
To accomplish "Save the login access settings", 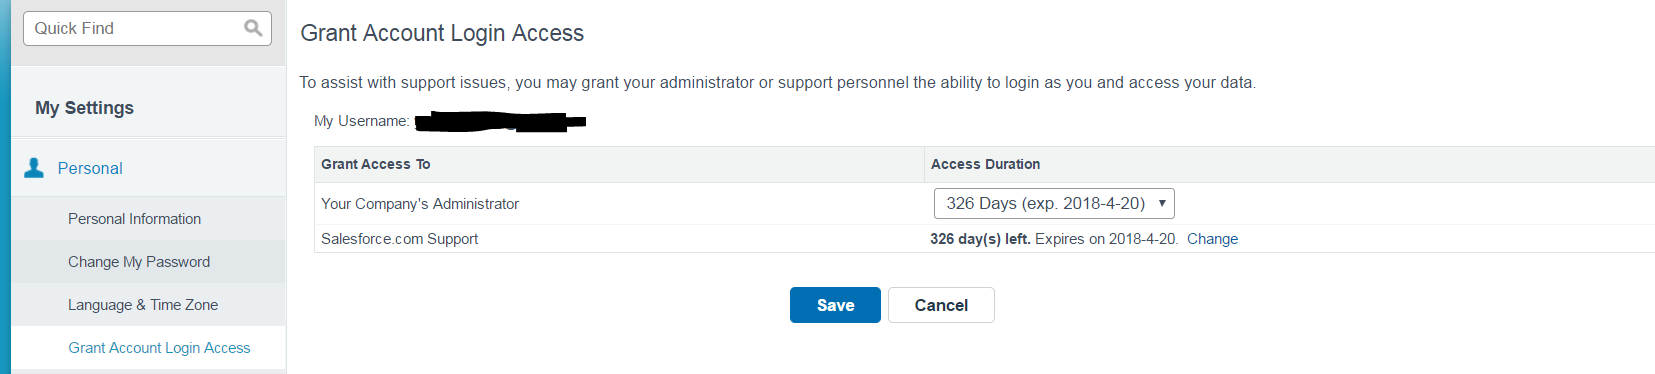I will click(x=835, y=305).
